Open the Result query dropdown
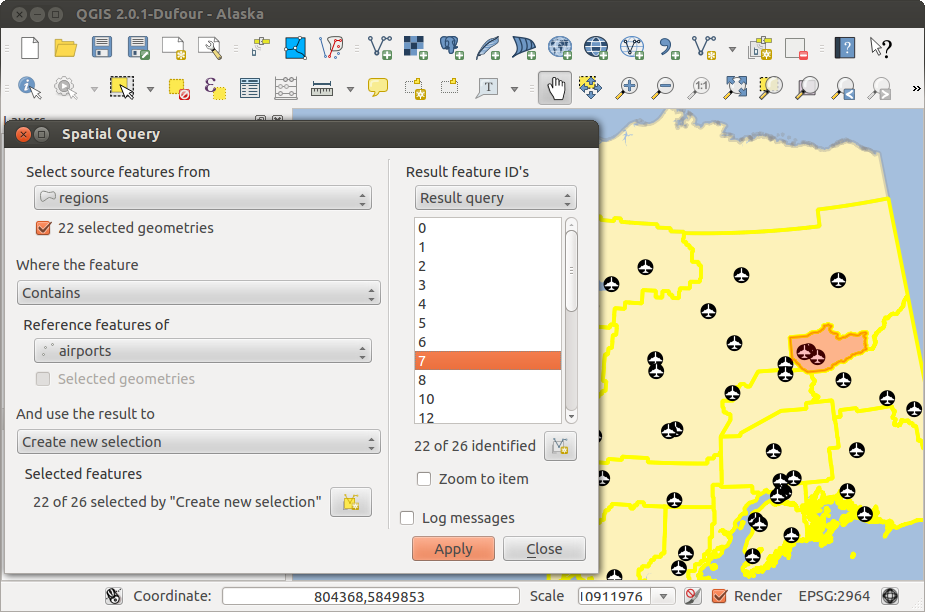This screenshot has width=925, height=612. (x=496, y=198)
